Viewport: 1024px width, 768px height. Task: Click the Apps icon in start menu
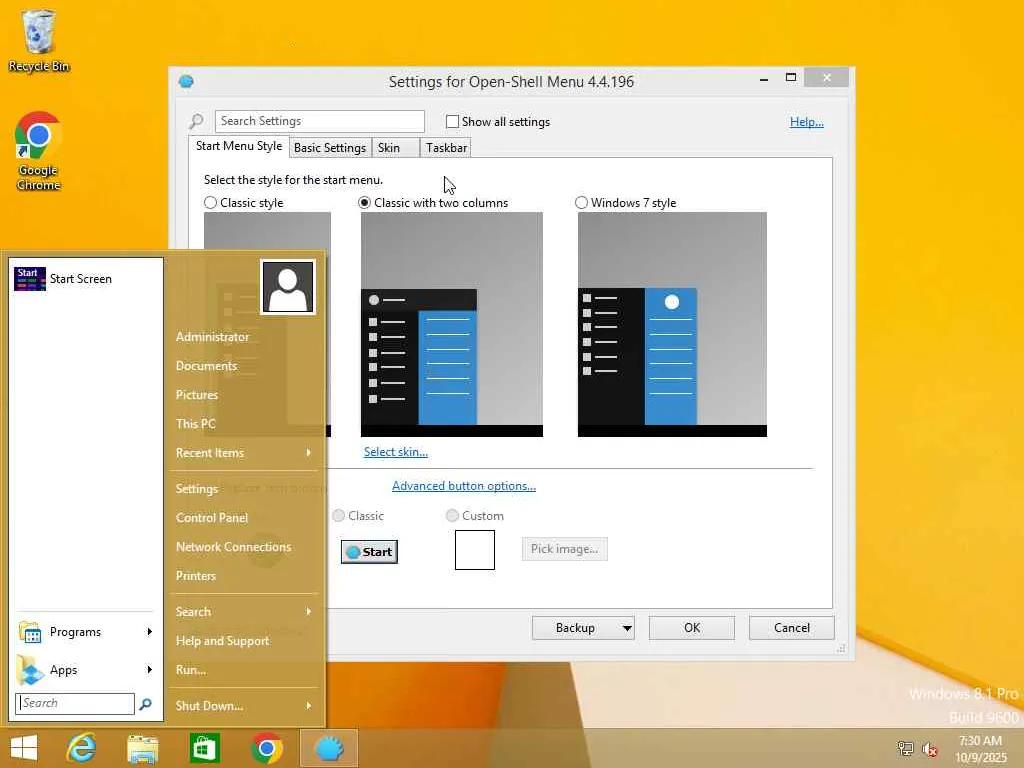pyautogui.click(x=30, y=670)
